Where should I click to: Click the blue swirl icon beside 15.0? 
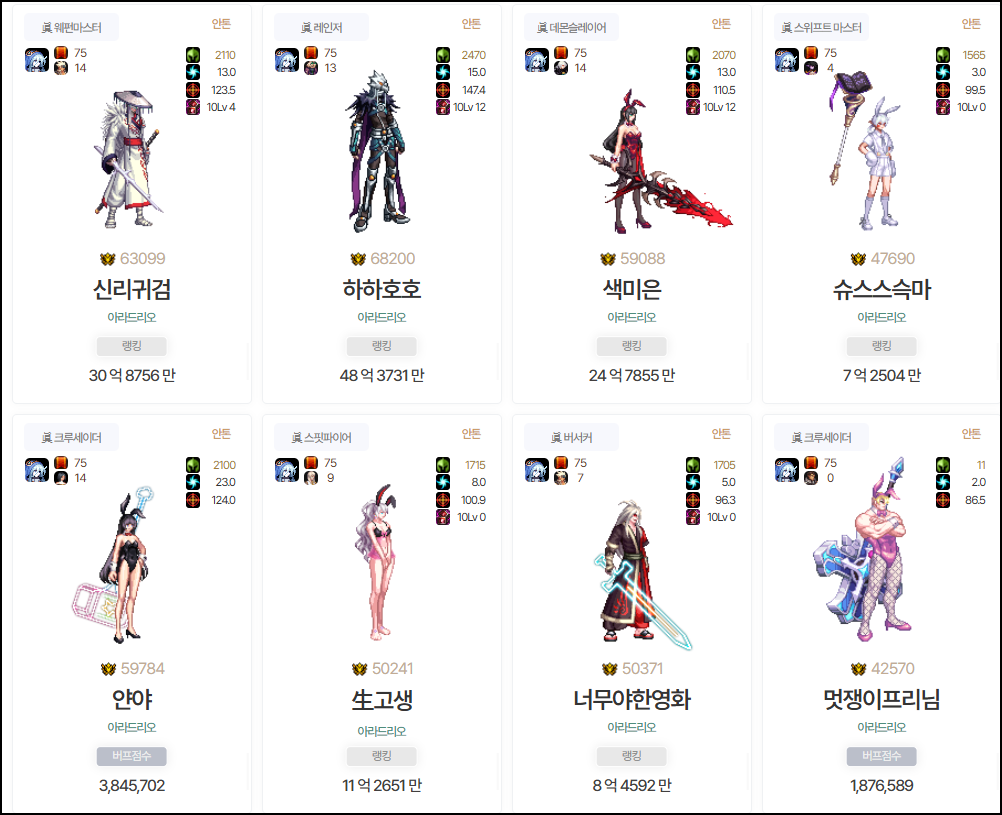[443, 72]
